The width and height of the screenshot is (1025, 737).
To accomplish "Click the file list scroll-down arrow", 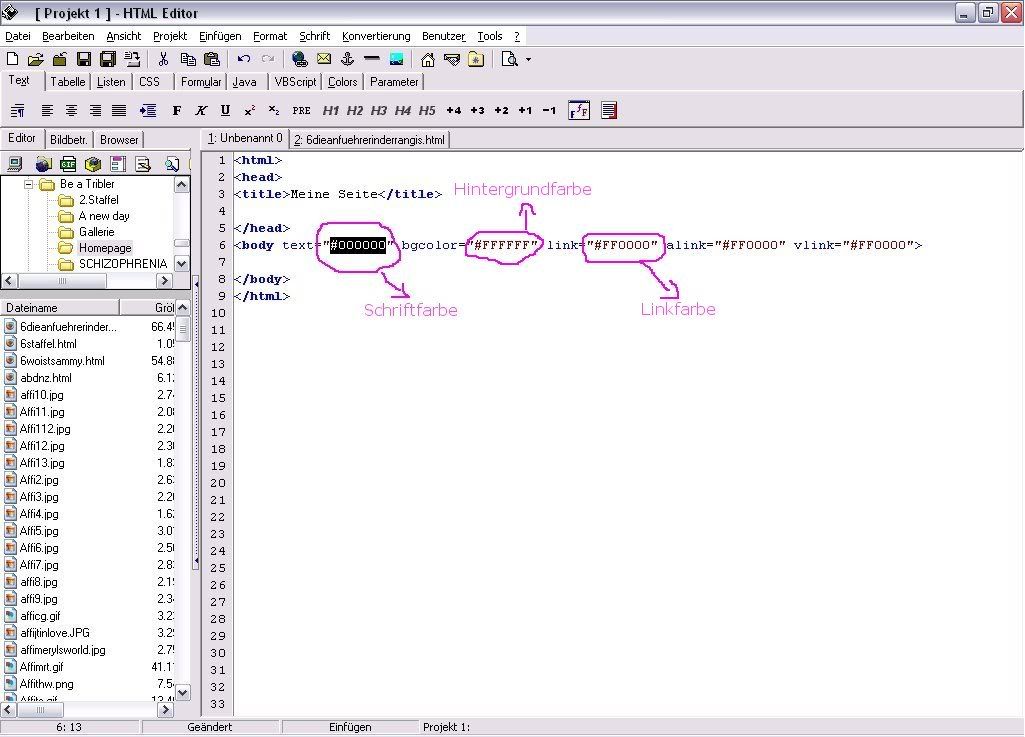I will point(182,692).
